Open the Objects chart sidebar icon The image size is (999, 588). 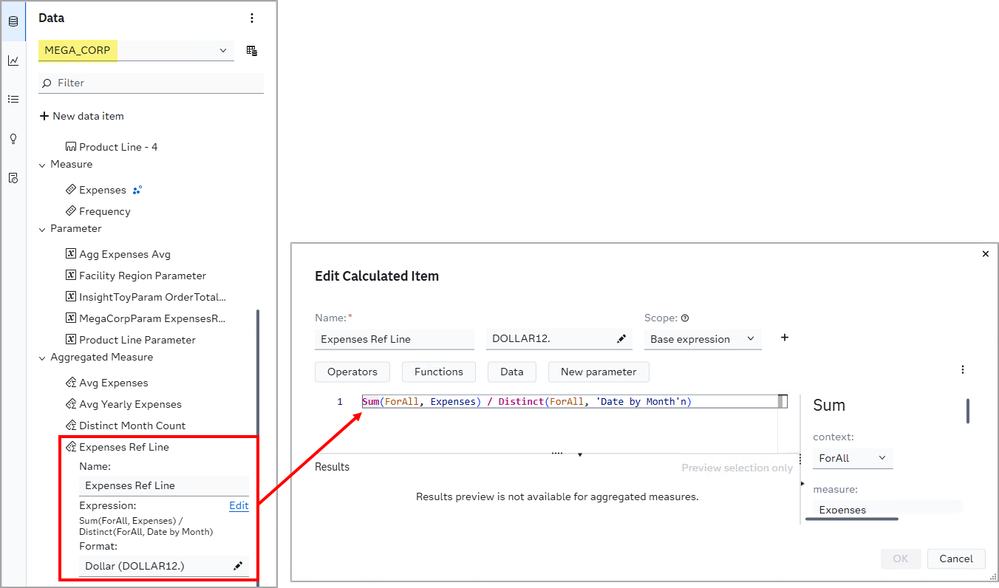13,61
